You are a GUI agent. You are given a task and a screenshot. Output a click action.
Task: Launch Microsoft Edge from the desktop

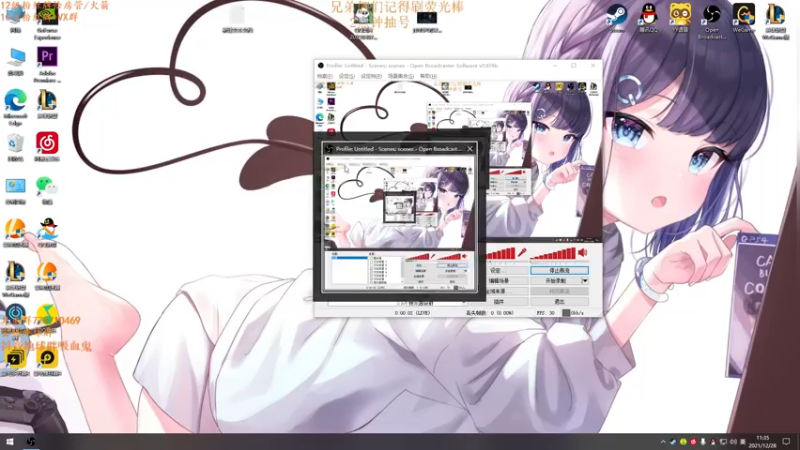click(16, 107)
